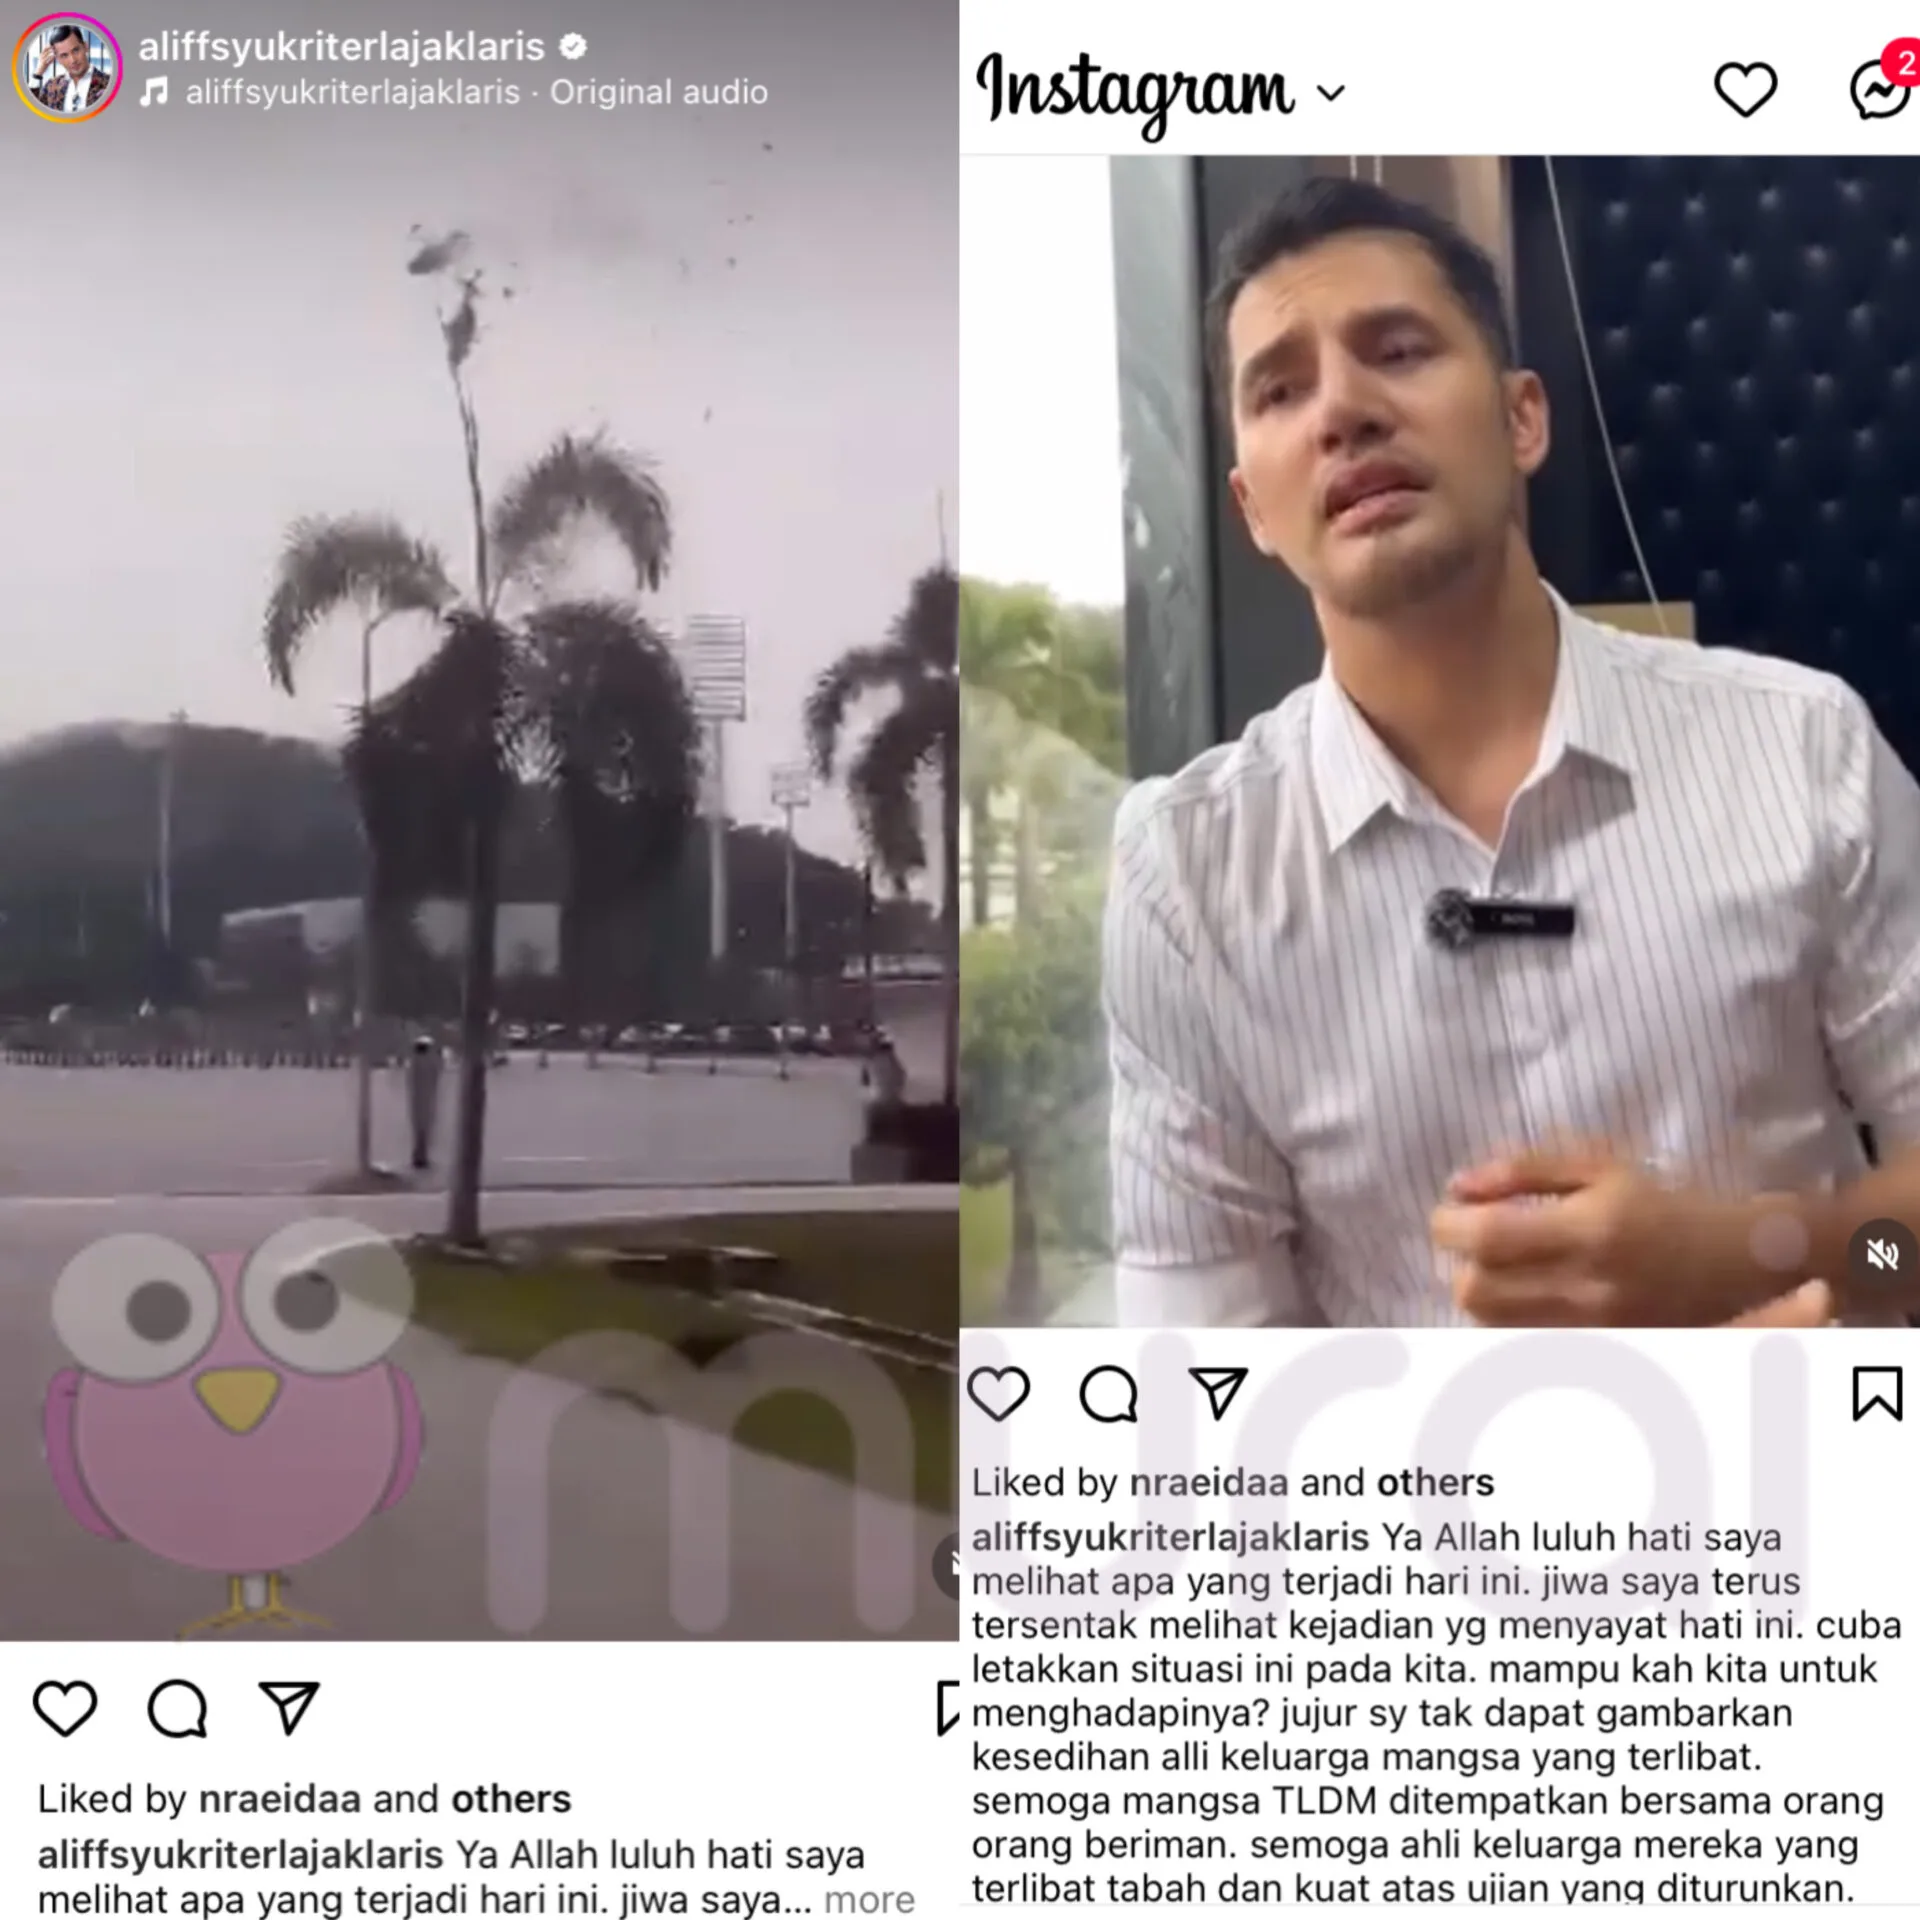
Task: Toggle bookmark to save the right post
Action: coord(1877,1393)
